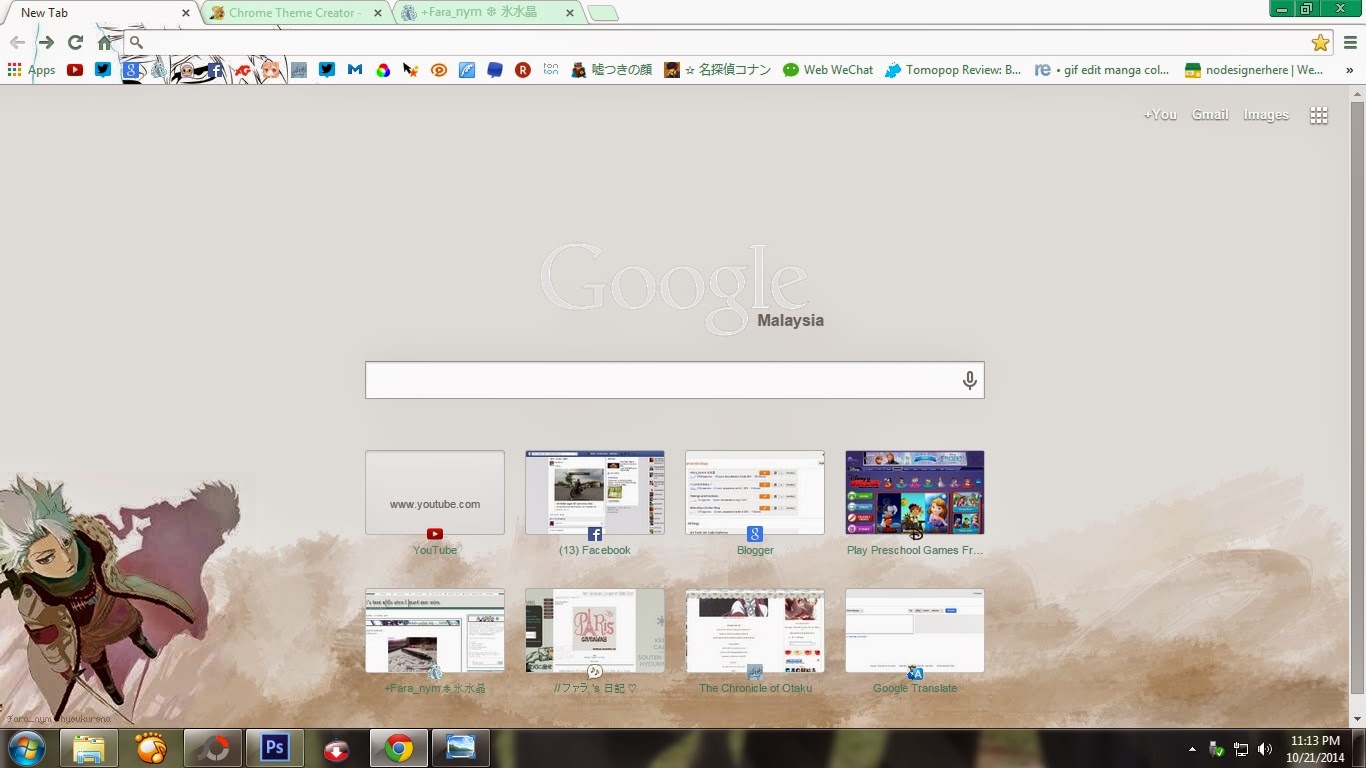This screenshot has width=1366, height=768.
Task: Open the image viewer taskbar icon
Action: click(461, 748)
